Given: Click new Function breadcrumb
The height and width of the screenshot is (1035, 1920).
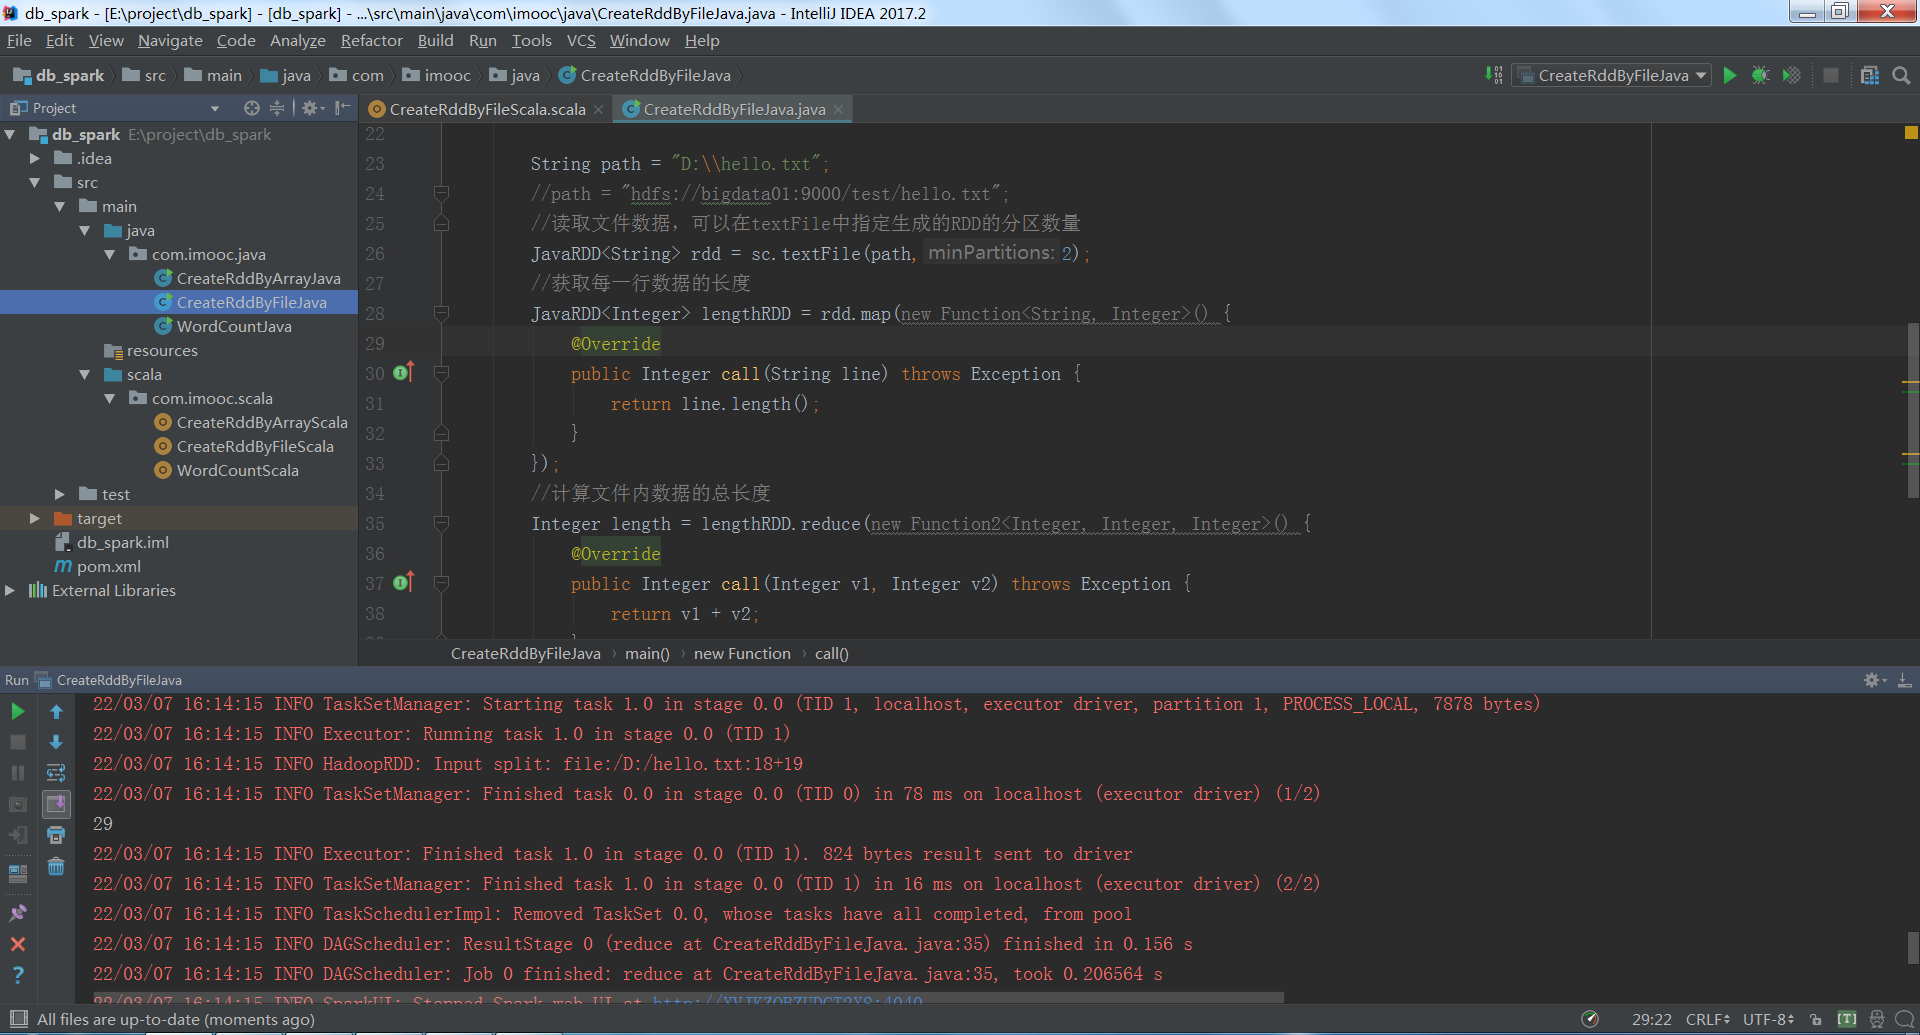Looking at the screenshot, I should (742, 654).
